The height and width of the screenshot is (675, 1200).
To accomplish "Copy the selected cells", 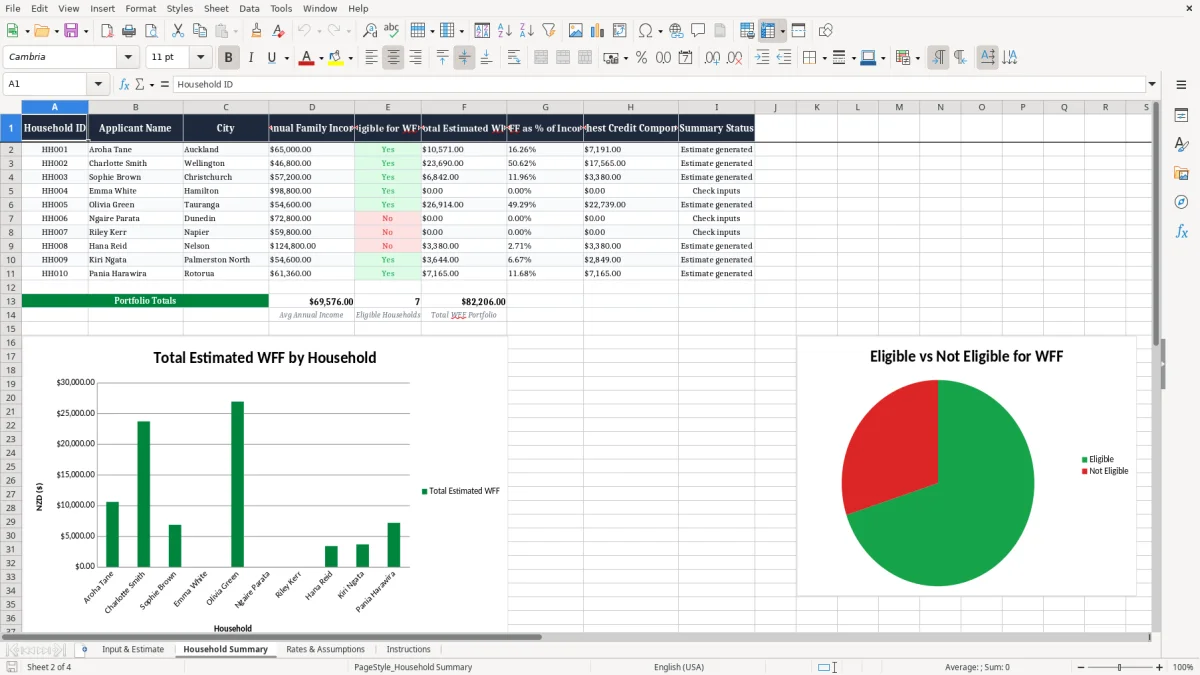I will click(198, 31).
